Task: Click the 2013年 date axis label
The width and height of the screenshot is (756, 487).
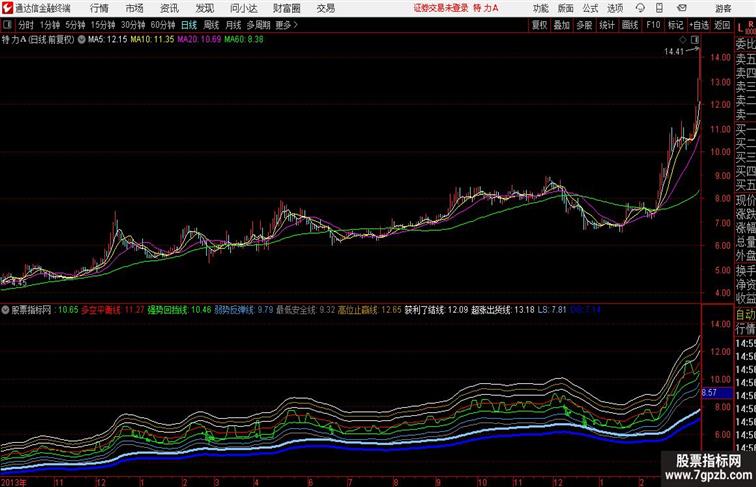Action: click(x=14, y=482)
